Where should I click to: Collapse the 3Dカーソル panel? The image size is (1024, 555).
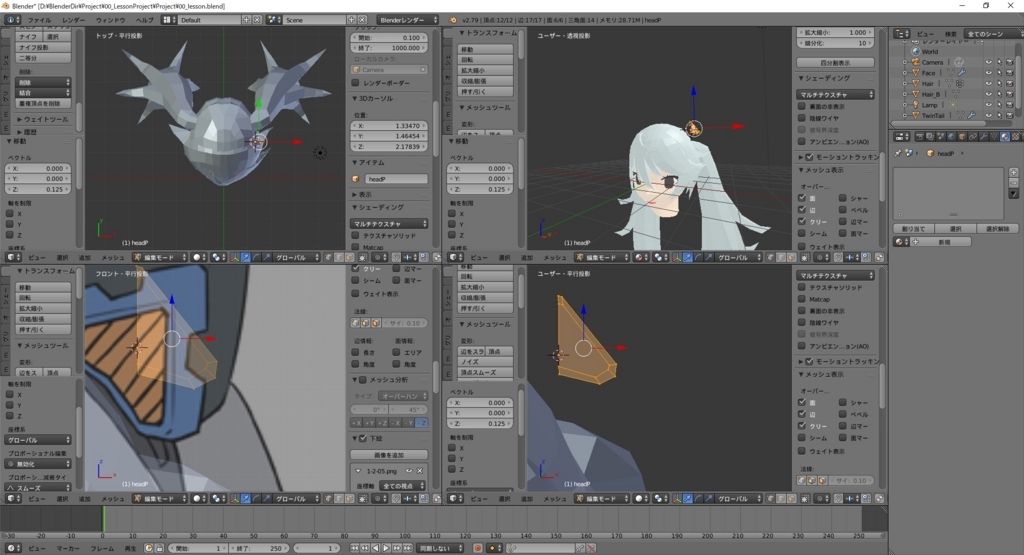374,99
